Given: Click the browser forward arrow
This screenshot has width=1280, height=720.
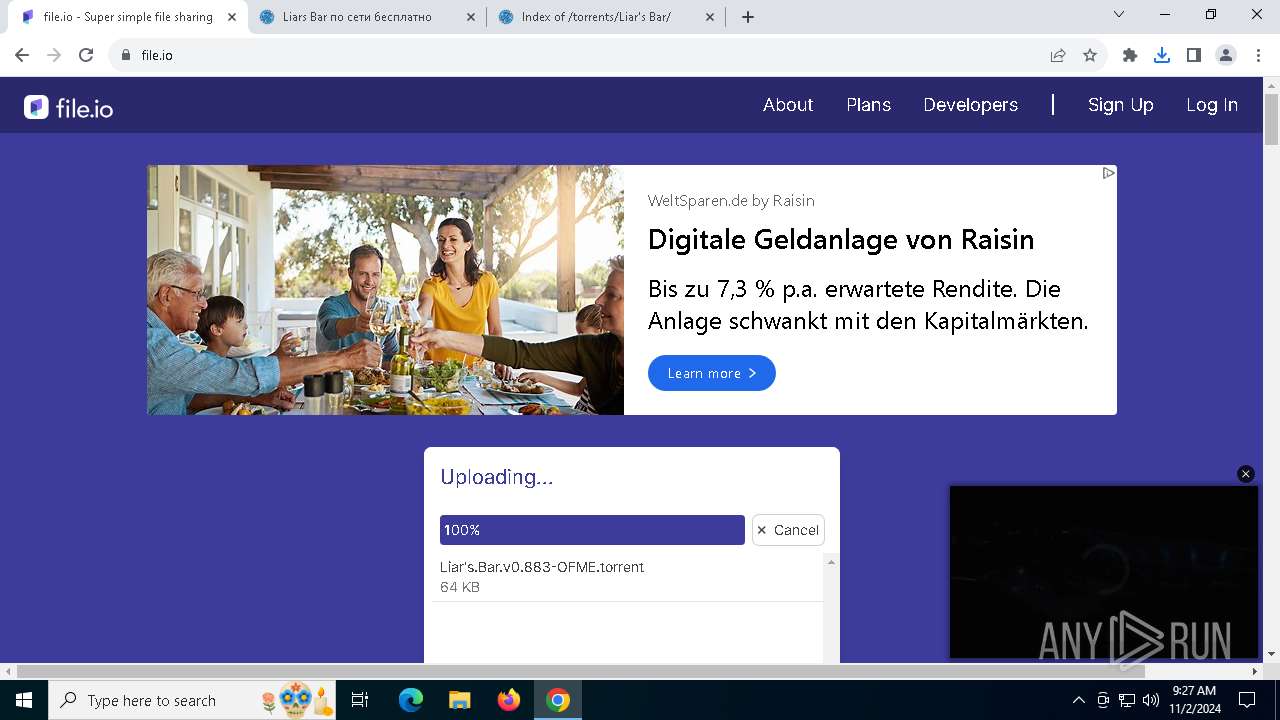Looking at the screenshot, I should tap(54, 55).
